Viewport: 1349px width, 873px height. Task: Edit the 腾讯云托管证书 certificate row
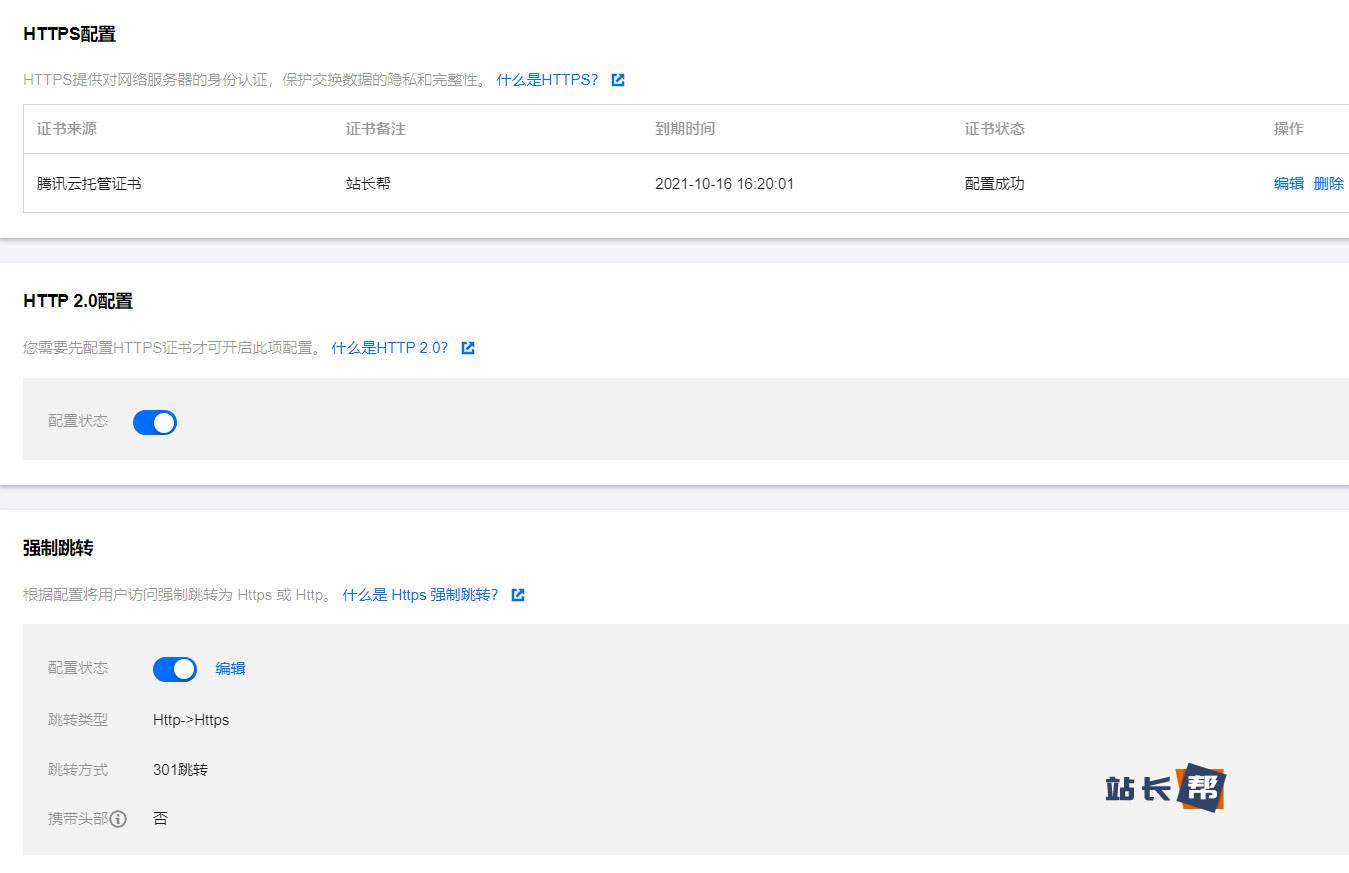1288,183
